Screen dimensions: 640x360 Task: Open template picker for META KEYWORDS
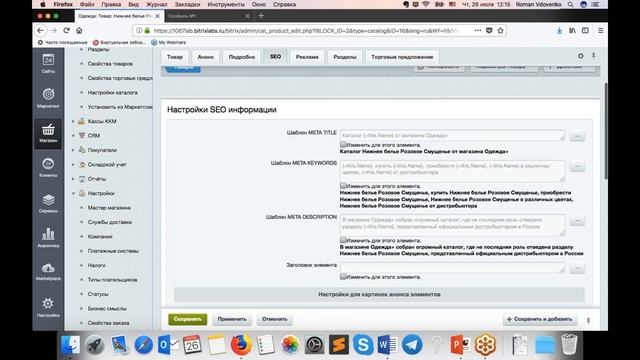(x=577, y=166)
